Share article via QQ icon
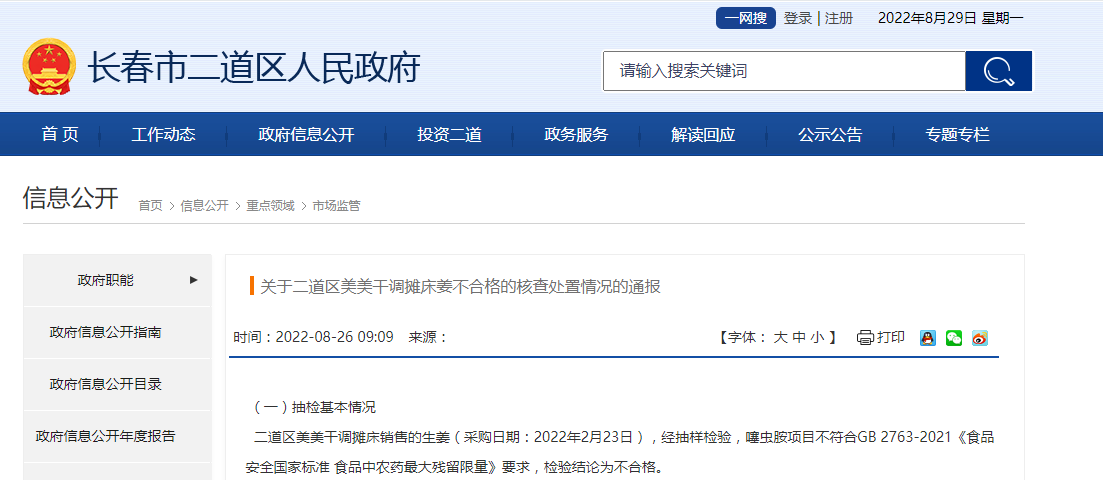The height and width of the screenshot is (480, 1103). point(928,338)
